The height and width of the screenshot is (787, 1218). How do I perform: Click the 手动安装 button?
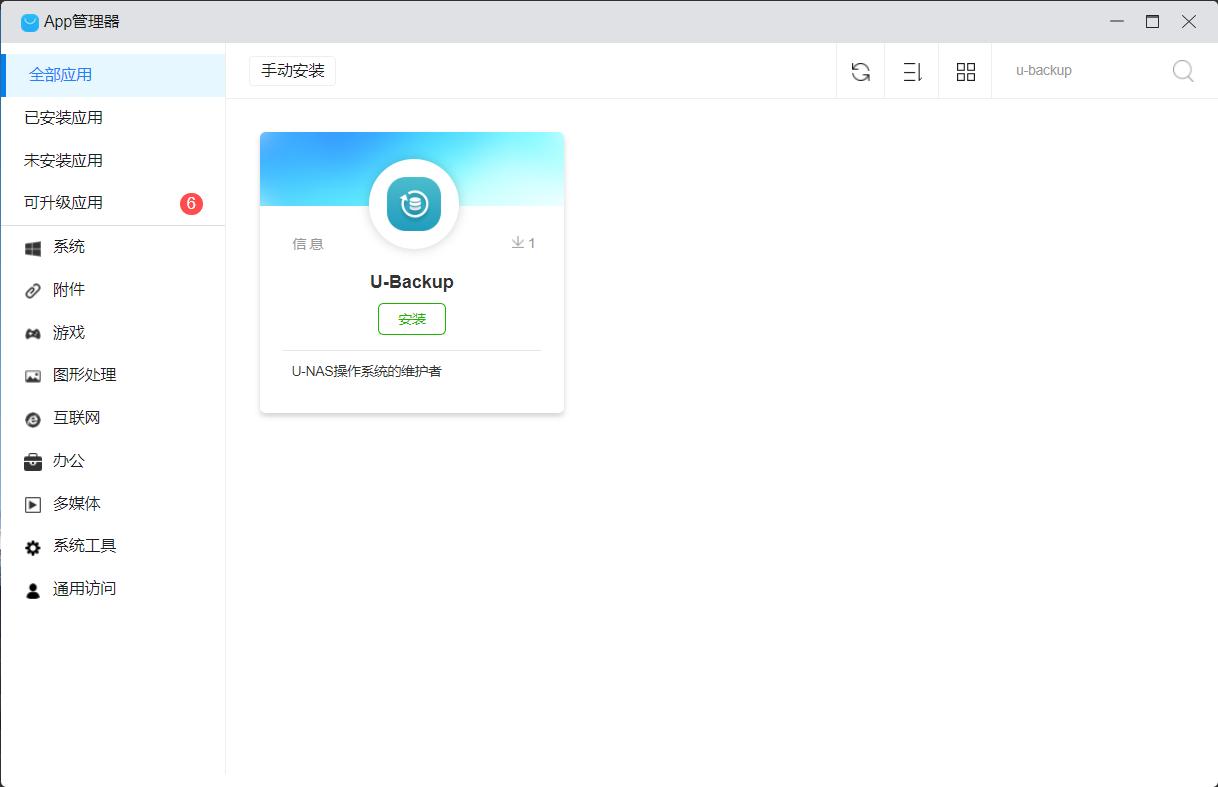tap(292, 71)
